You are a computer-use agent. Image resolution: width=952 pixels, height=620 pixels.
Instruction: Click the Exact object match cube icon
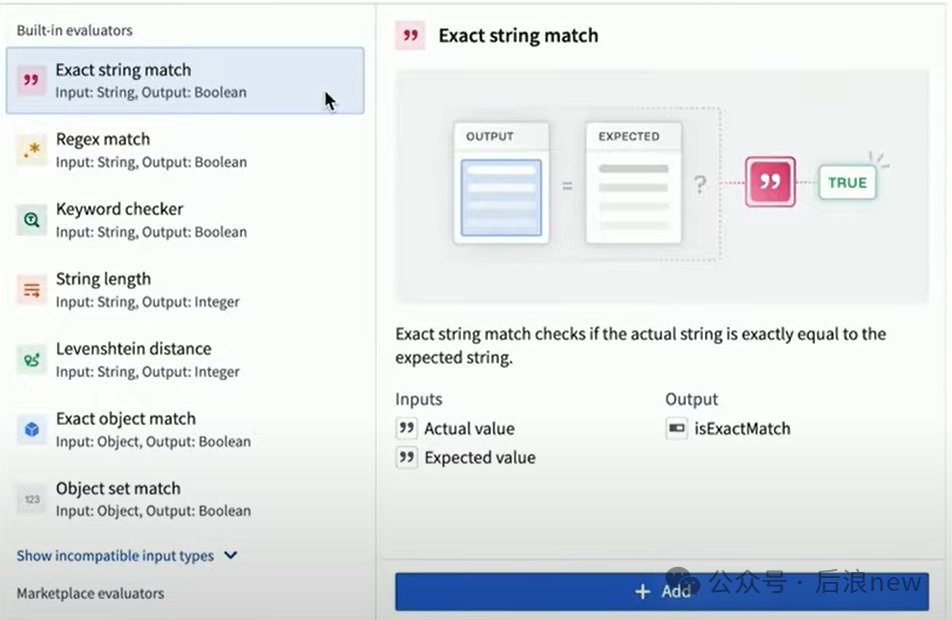32,430
